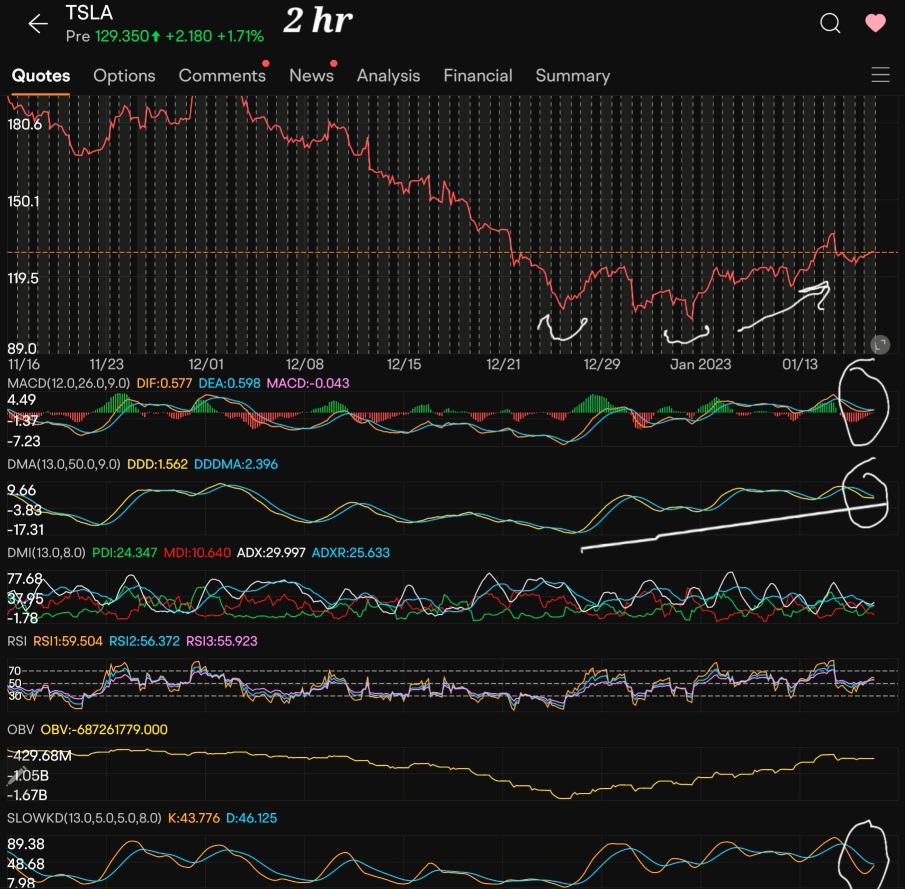Open the Financial tab
Image resolution: width=905 pixels, height=889 pixels.
tap(478, 76)
